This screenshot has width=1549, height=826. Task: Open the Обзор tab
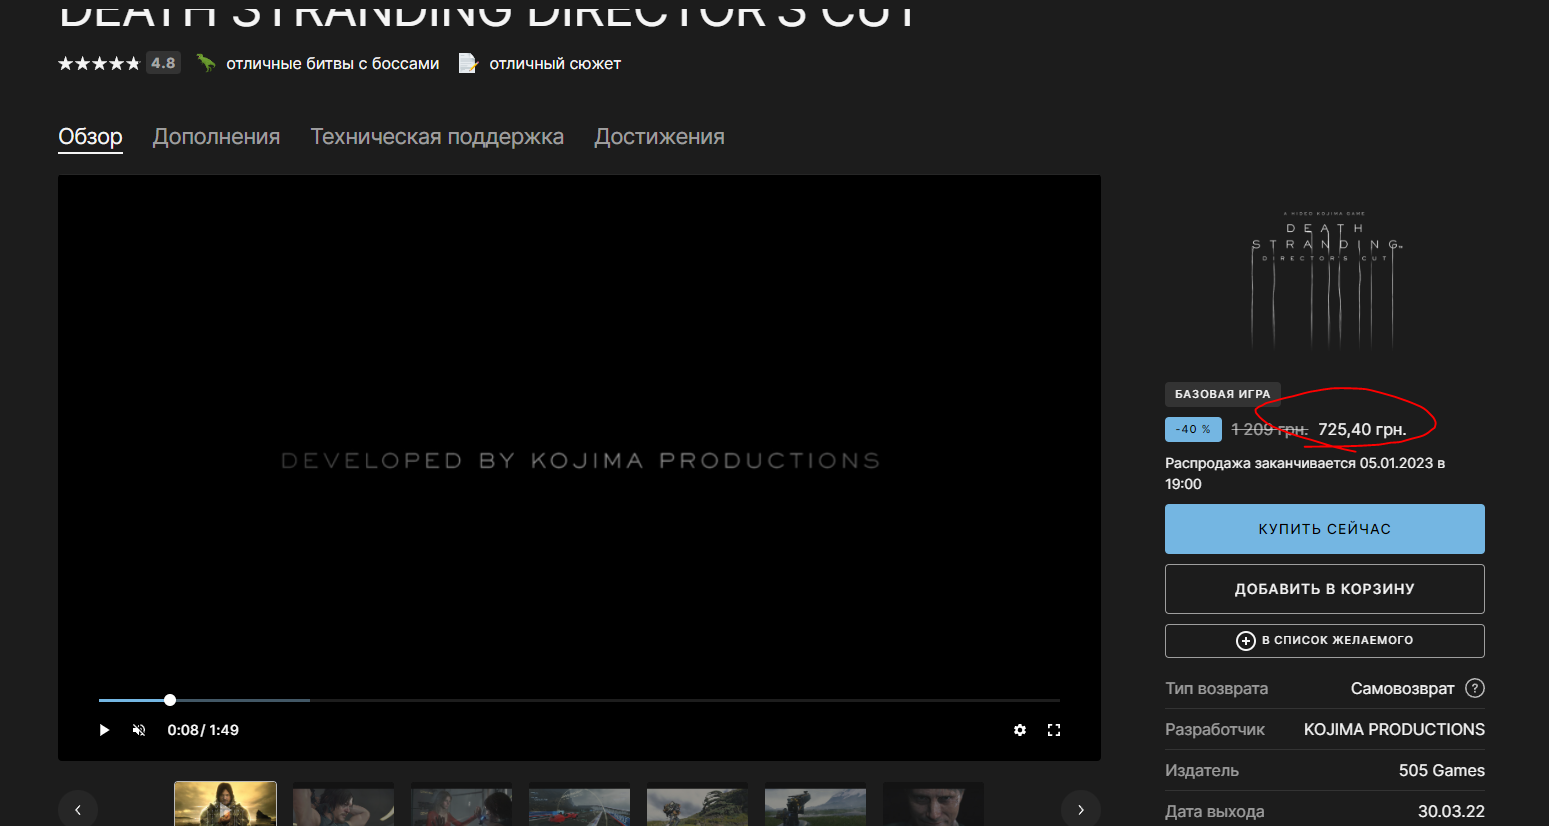tap(90, 137)
